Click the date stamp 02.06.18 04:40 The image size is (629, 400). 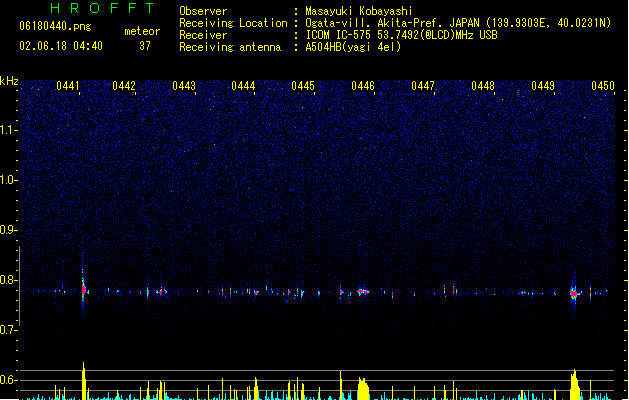click(61, 46)
